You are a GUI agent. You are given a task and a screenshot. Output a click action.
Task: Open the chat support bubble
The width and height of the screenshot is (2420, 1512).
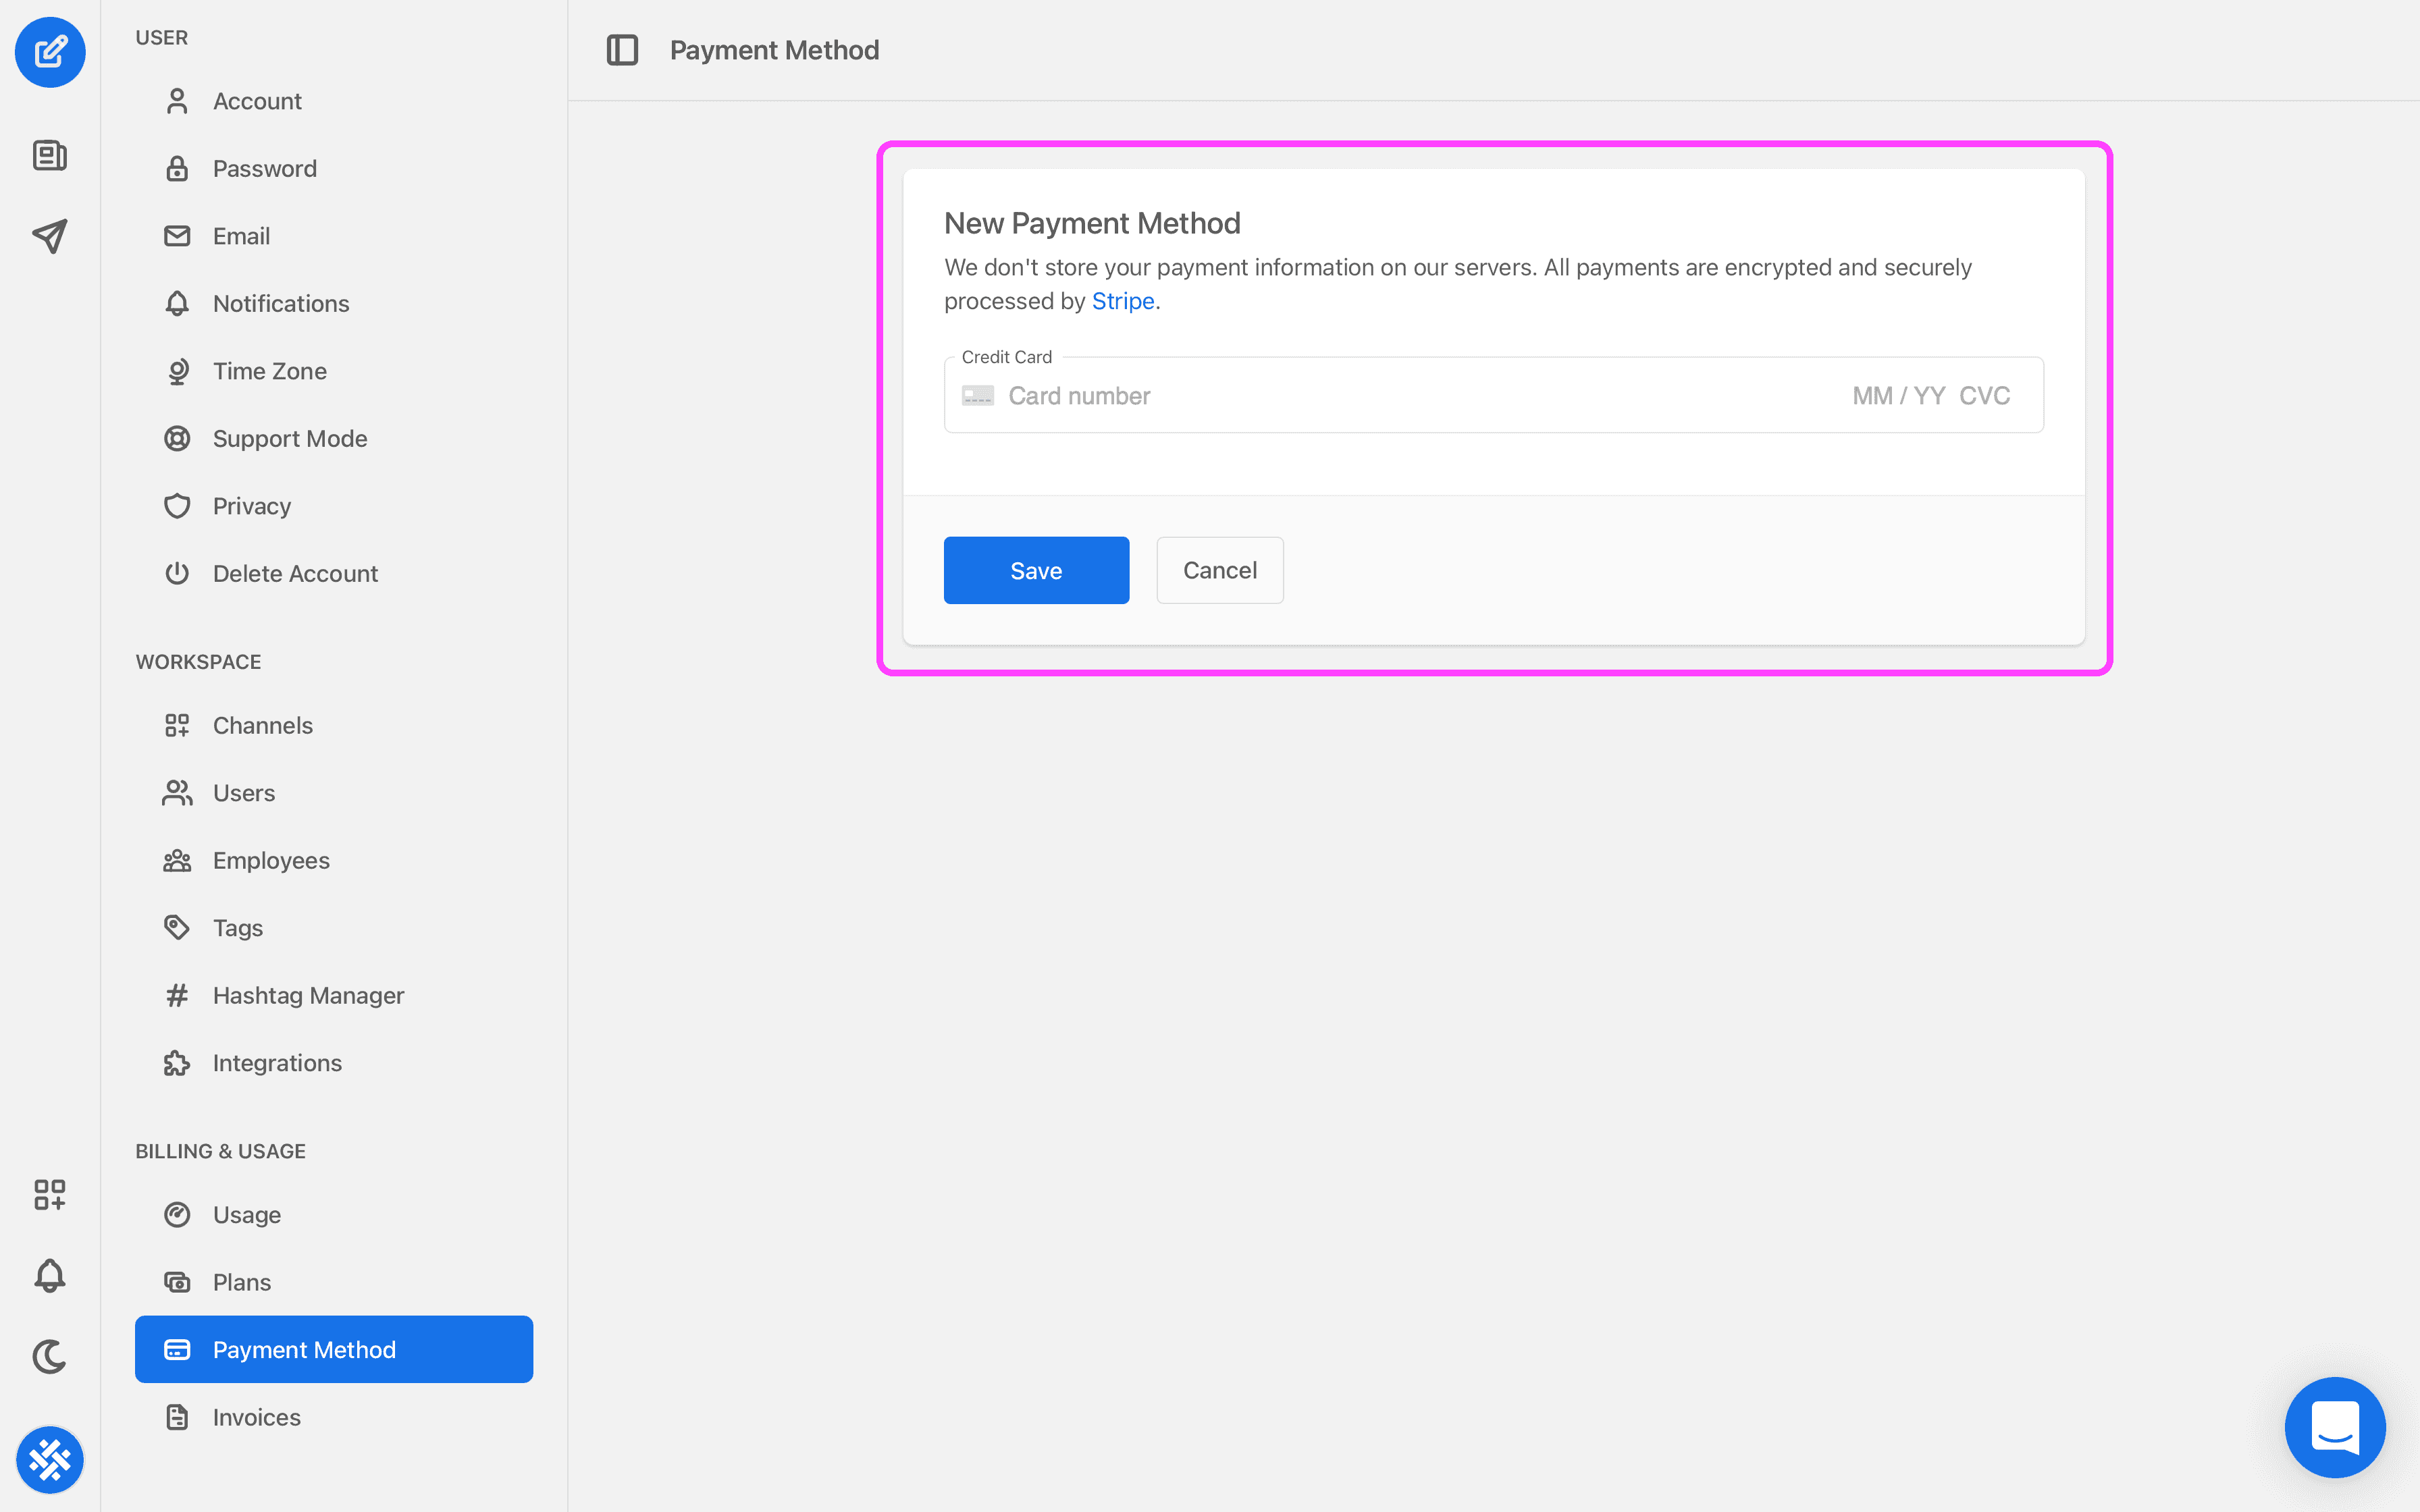tap(2335, 1427)
